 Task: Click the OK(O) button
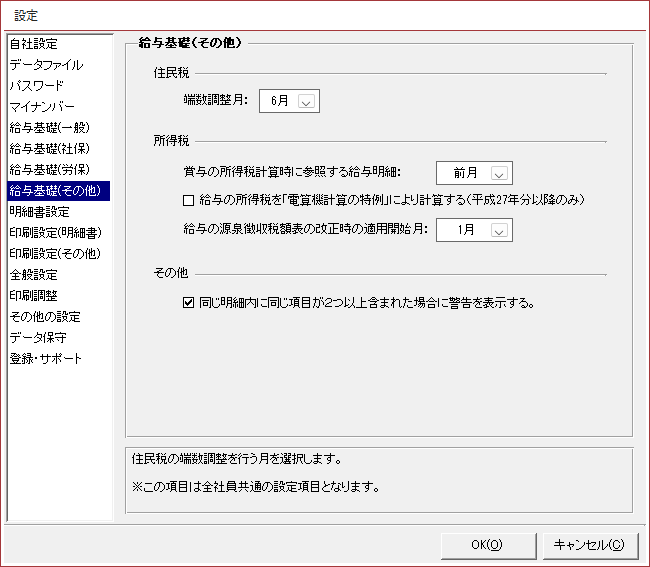click(x=486, y=545)
